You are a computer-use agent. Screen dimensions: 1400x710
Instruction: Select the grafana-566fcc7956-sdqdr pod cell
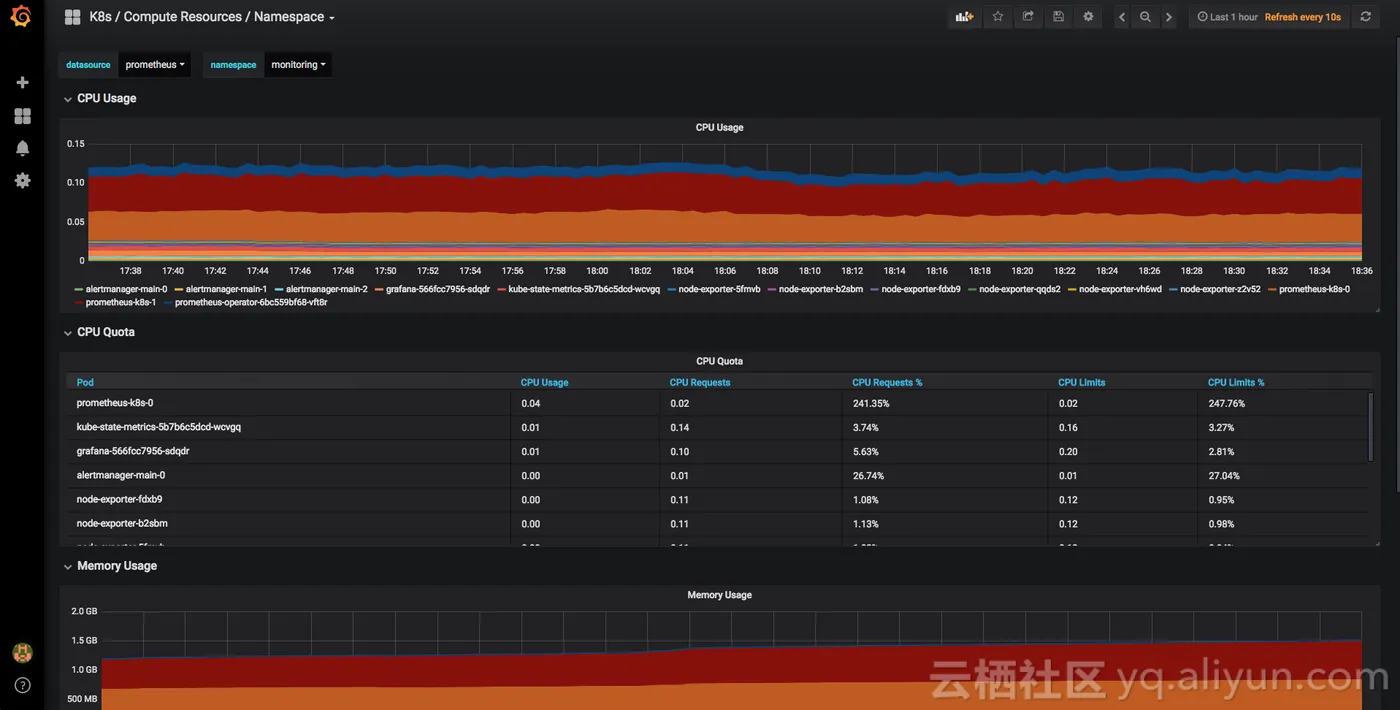(x=289, y=451)
